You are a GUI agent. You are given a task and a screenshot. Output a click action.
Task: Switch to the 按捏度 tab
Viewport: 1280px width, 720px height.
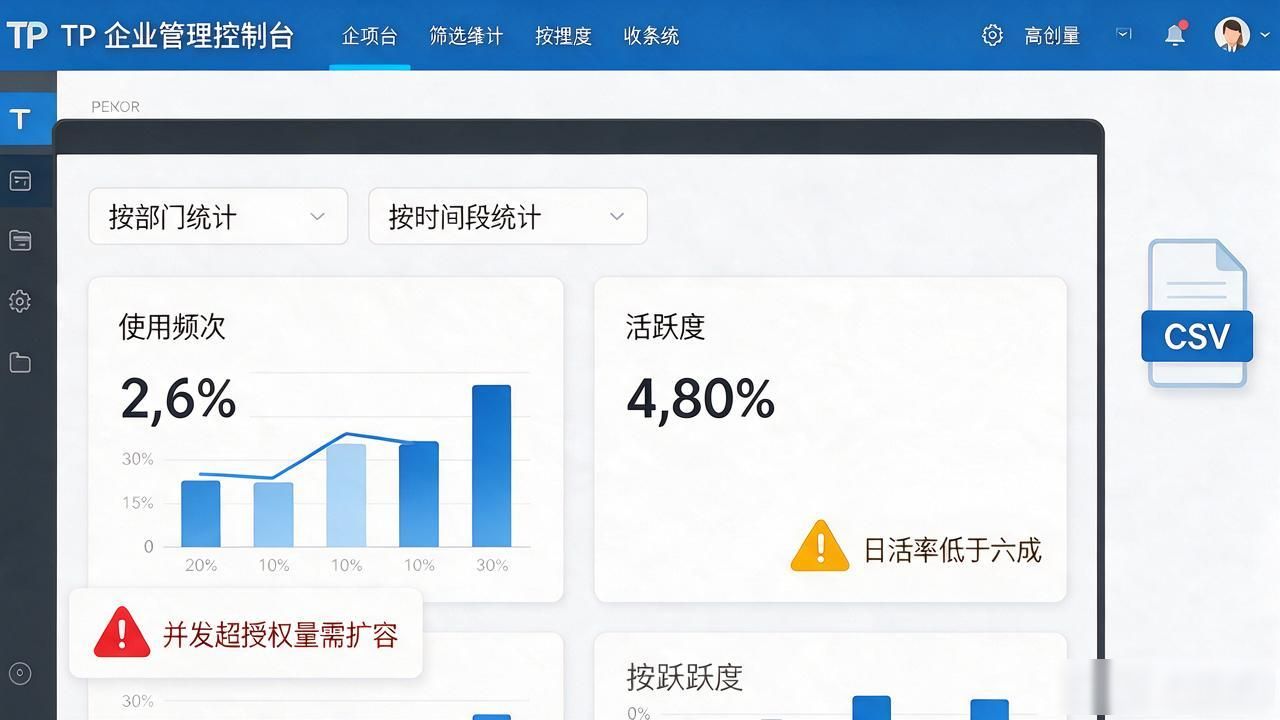coord(563,36)
